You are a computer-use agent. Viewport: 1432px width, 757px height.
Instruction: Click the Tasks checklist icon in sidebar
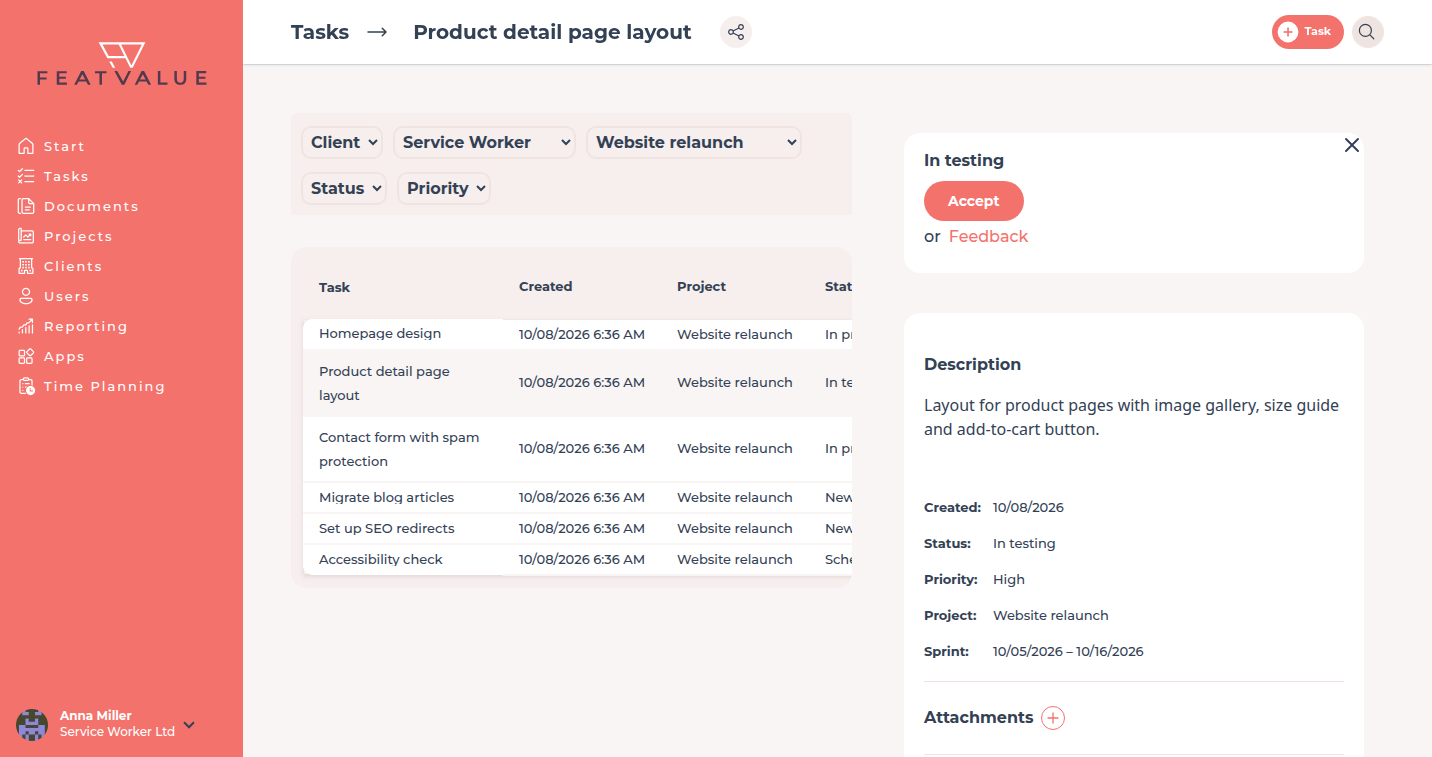point(26,176)
